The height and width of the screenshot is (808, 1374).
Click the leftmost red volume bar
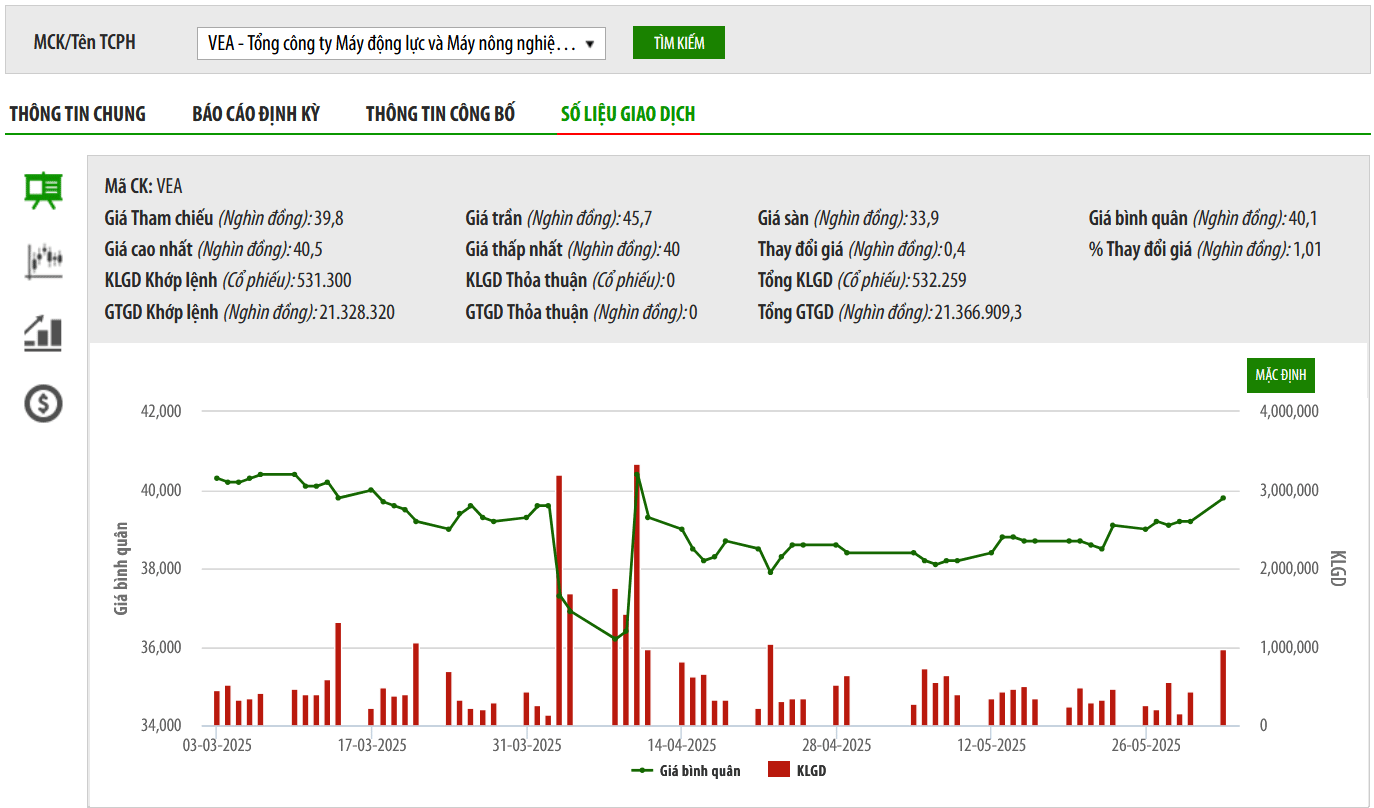[x=216, y=708]
